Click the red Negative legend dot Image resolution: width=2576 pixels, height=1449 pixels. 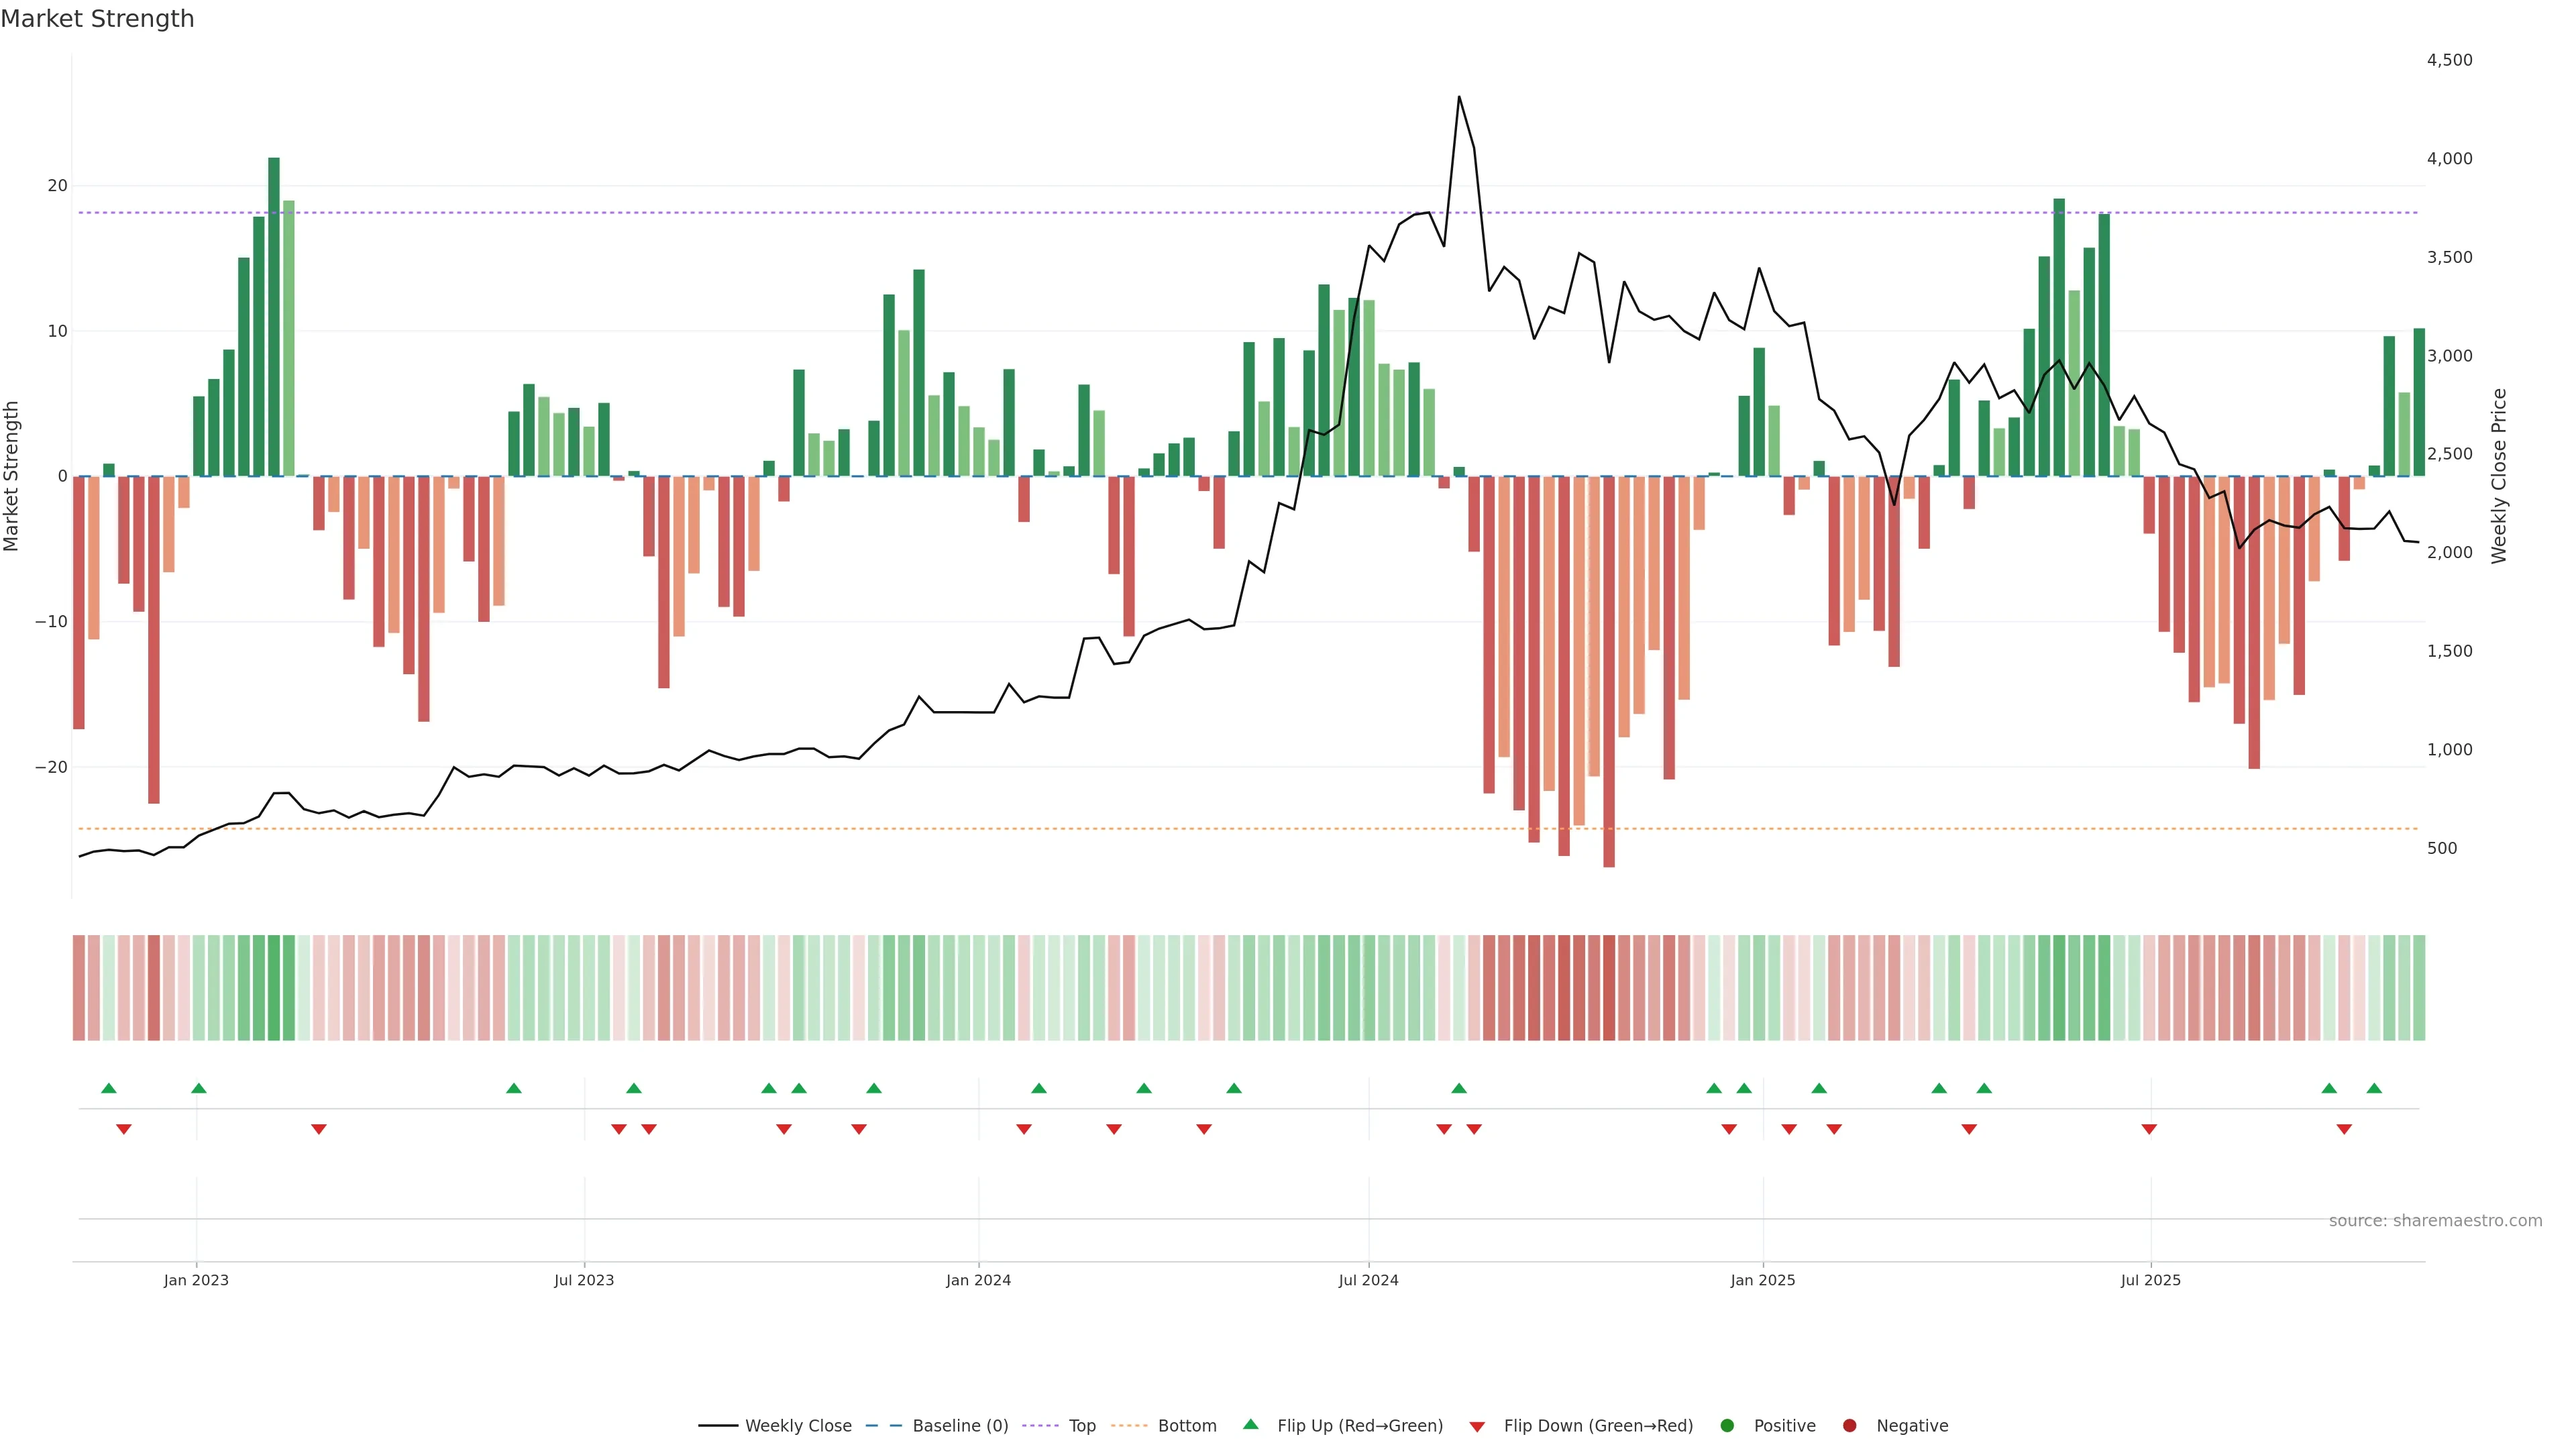click(x=1849, y=1426)
